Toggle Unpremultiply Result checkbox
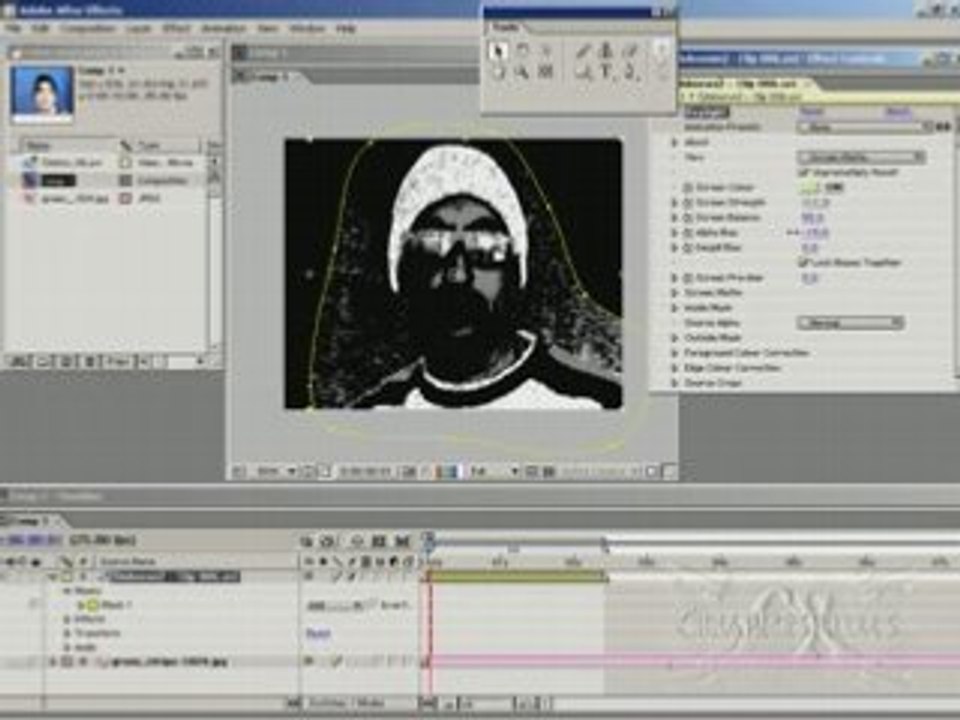 click(803, 172)
